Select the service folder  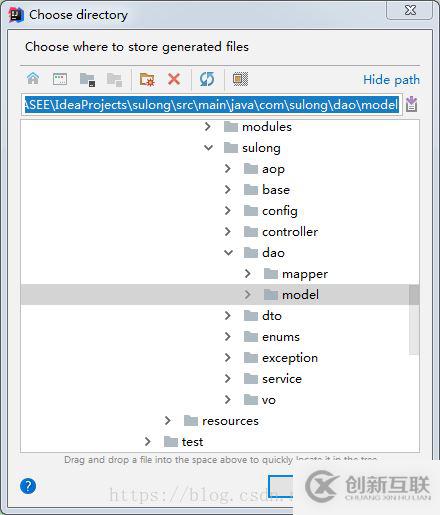[x=282, y=379]
